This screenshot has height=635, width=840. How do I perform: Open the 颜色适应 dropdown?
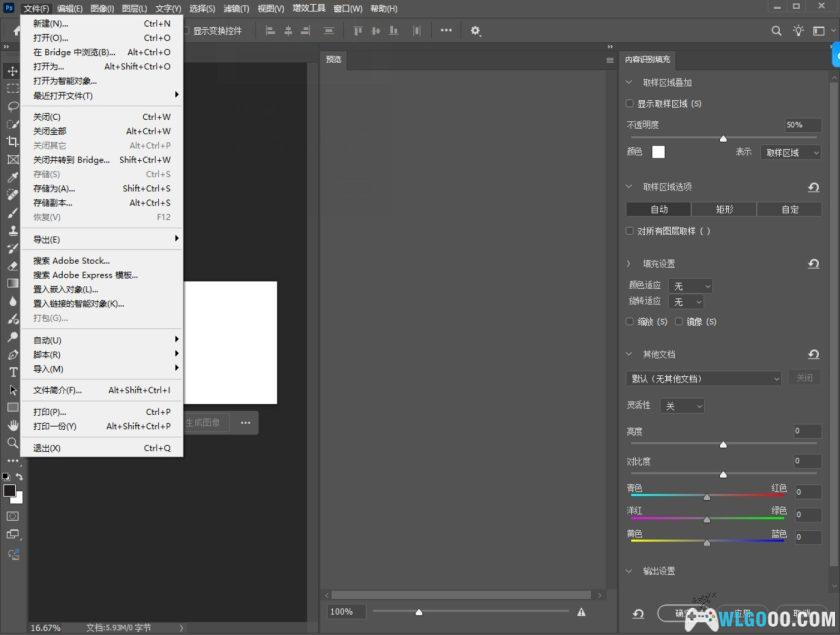click(690, 286)
